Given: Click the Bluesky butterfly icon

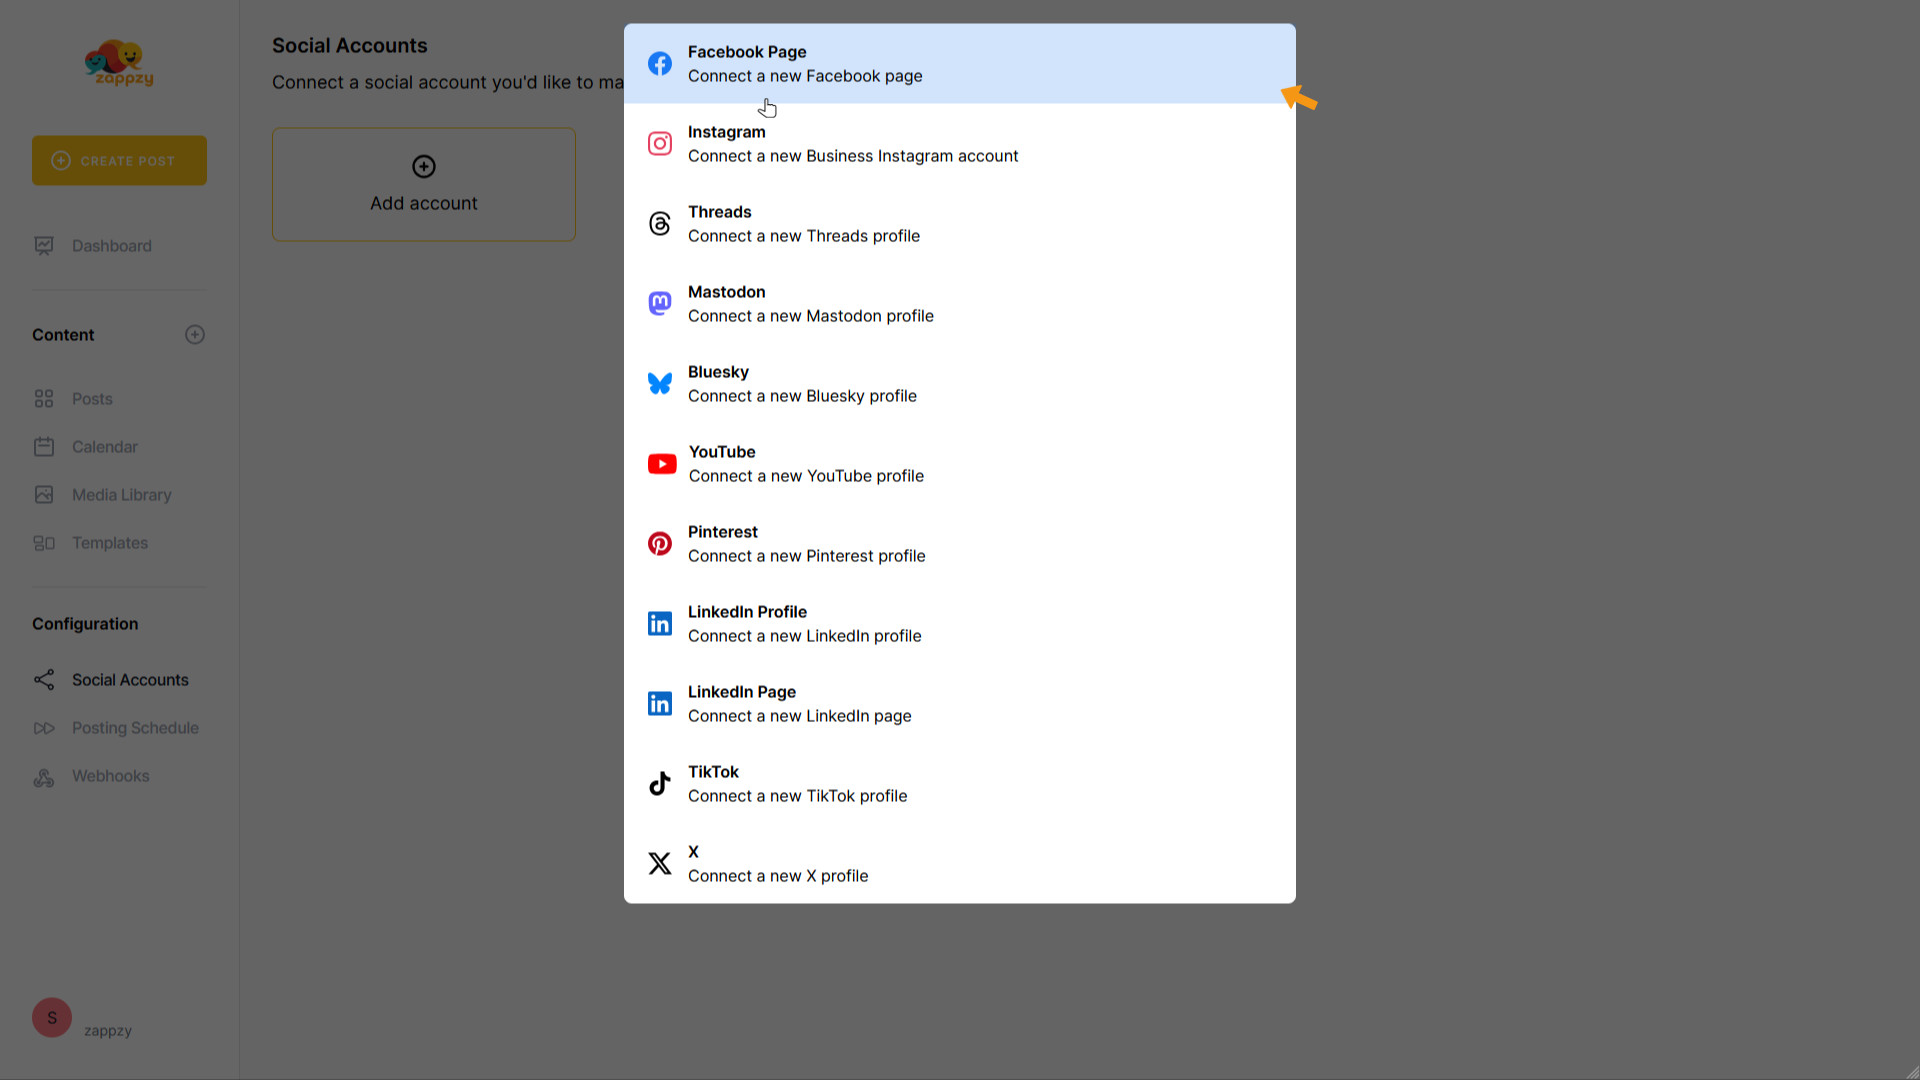Looking at the screenshot, I should click(x=660, y=384).
